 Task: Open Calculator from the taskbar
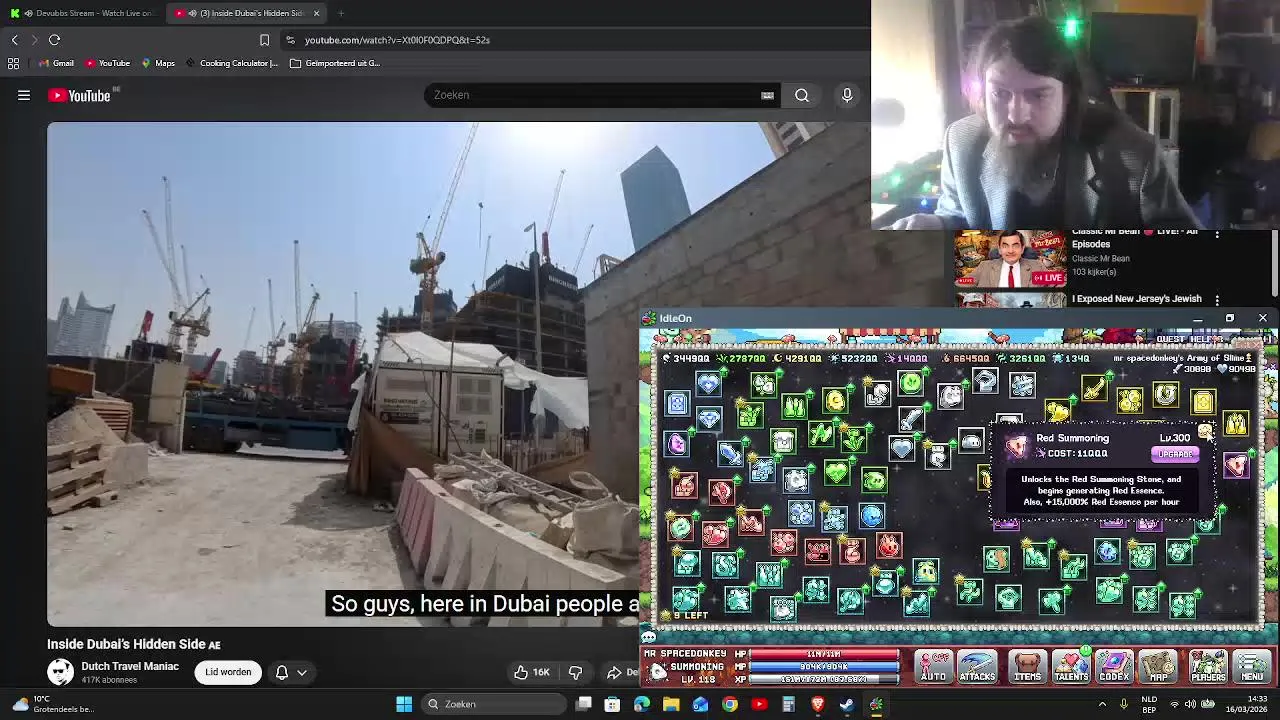tap(788, 704)
